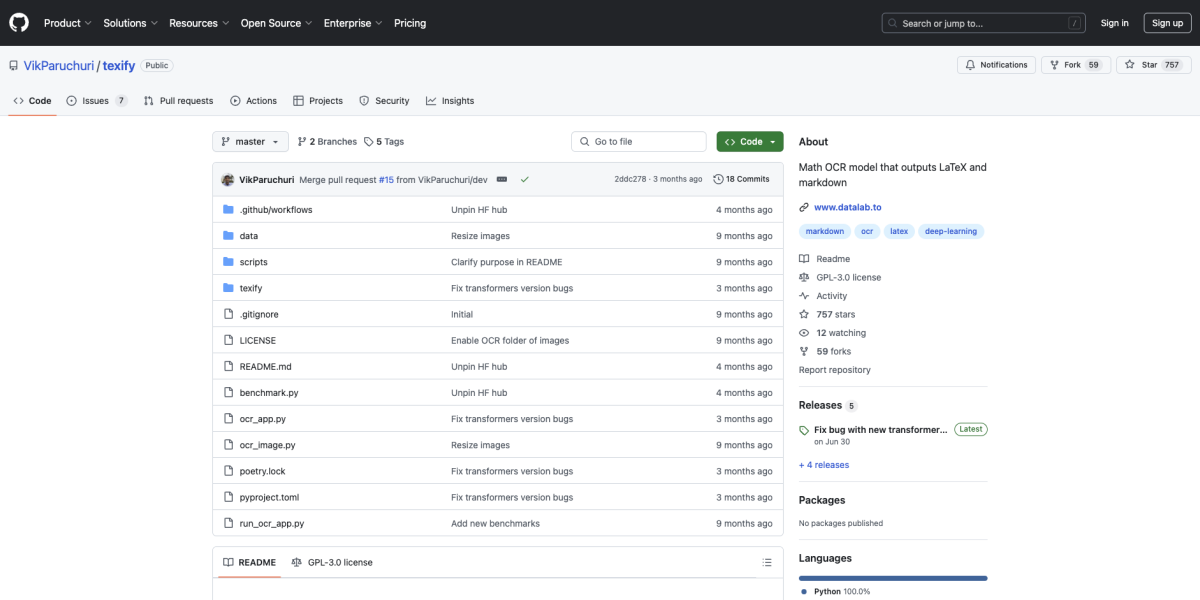
Task: Click the green commit status checkmark
Action: (524, 179)
